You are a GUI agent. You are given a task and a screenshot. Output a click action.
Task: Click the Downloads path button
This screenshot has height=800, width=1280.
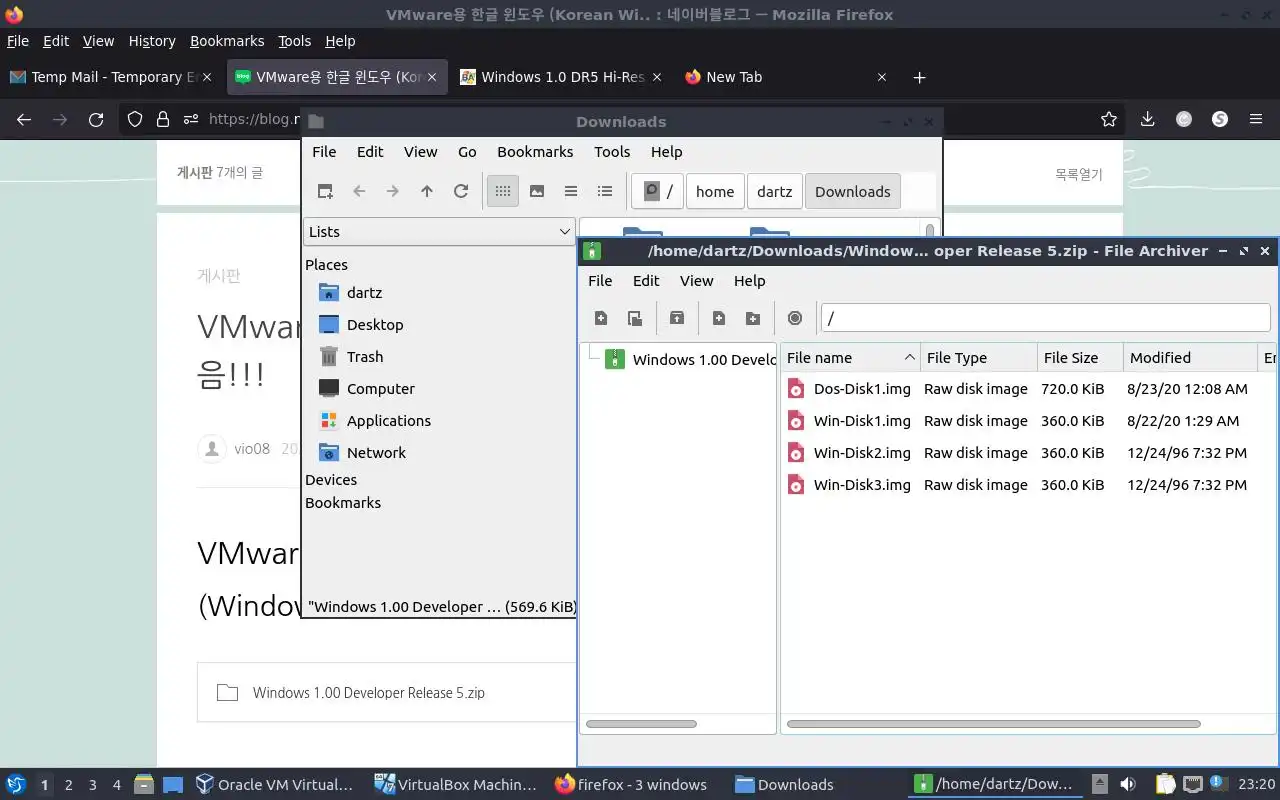[x=853, y=191]
